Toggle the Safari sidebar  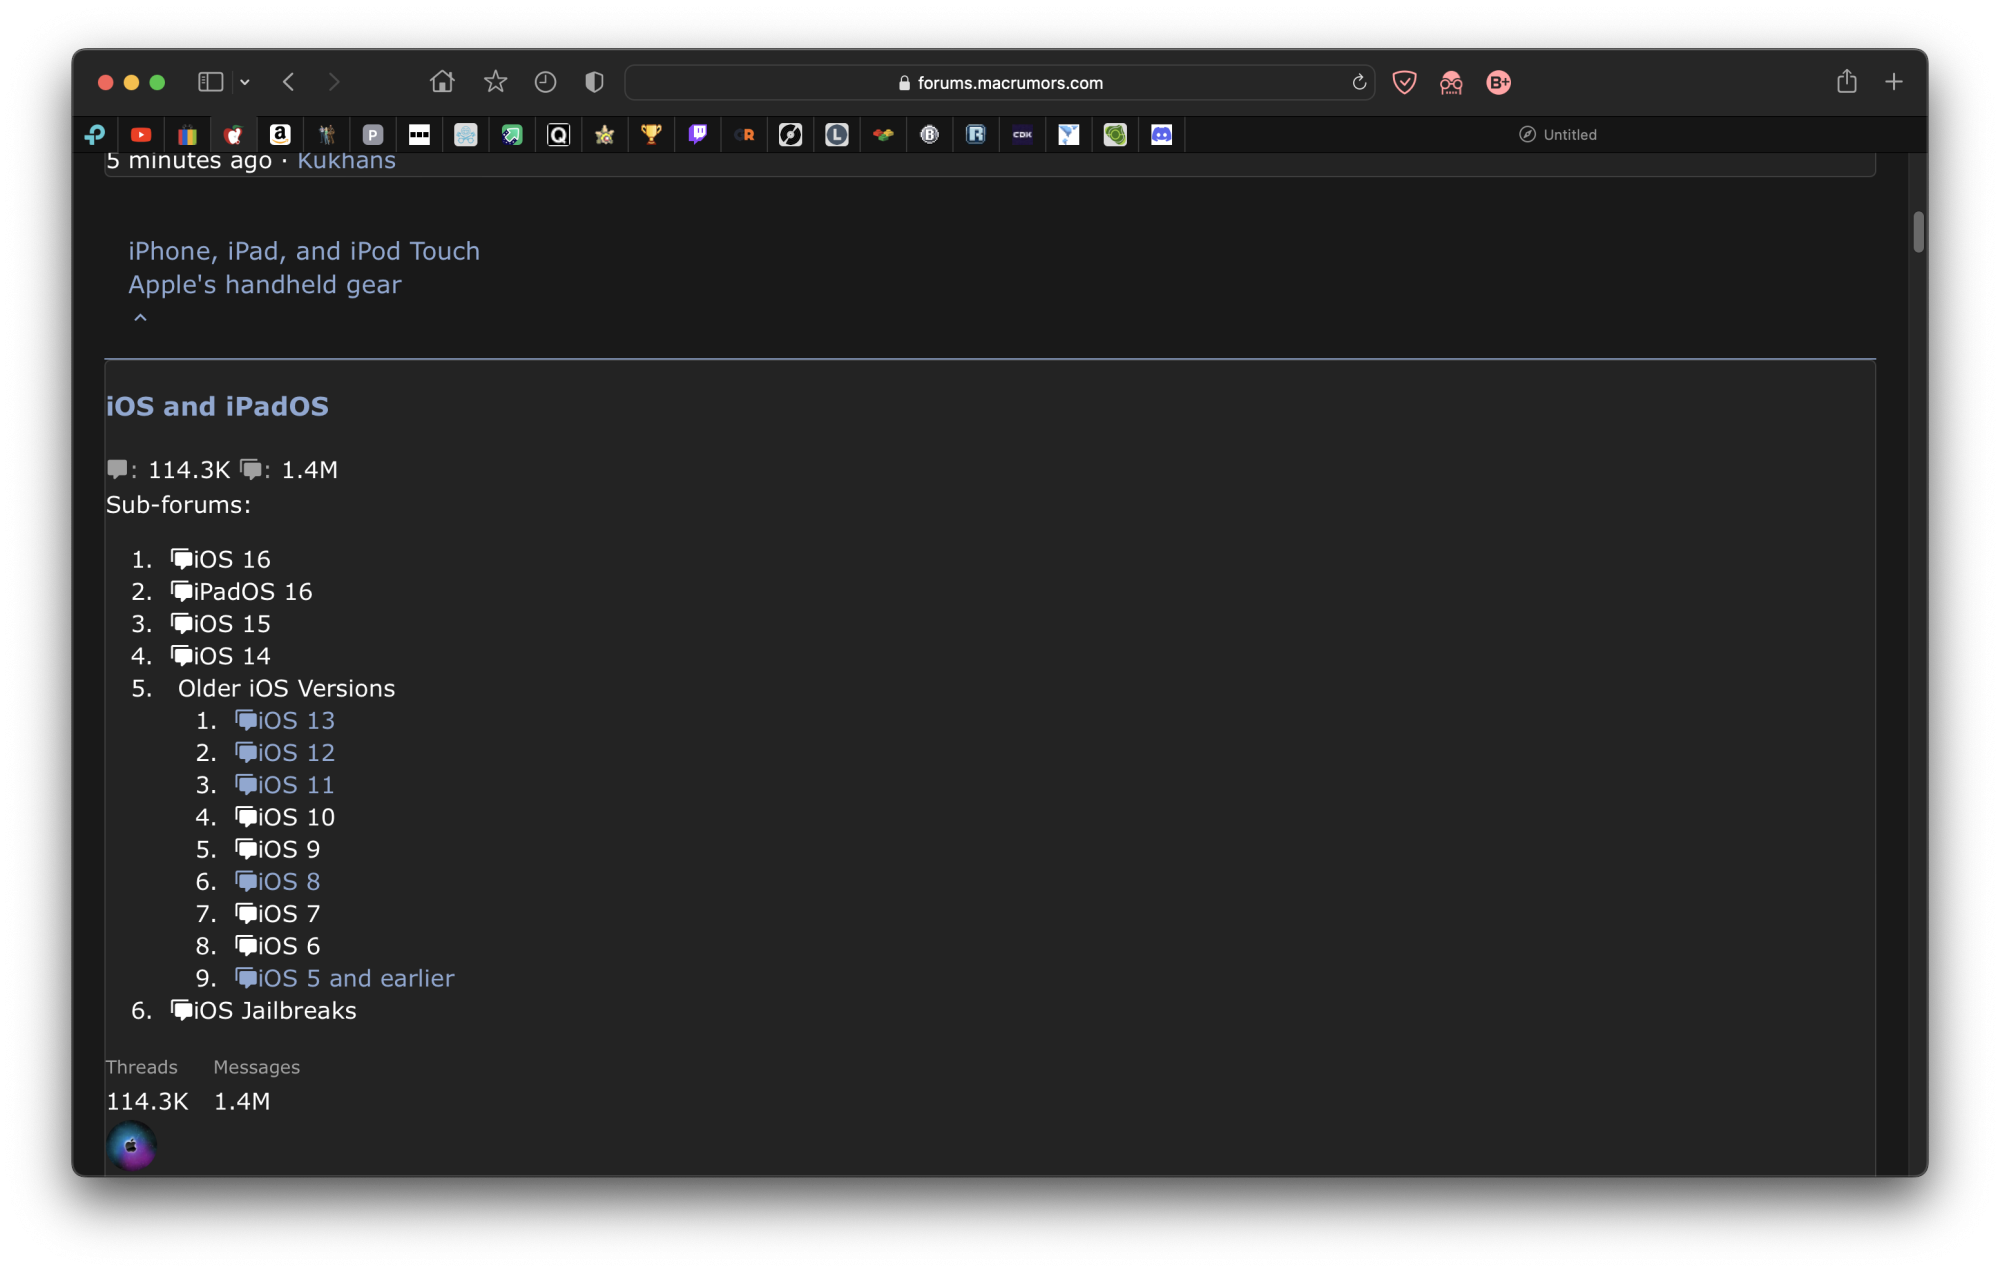[x=210, y=82]
